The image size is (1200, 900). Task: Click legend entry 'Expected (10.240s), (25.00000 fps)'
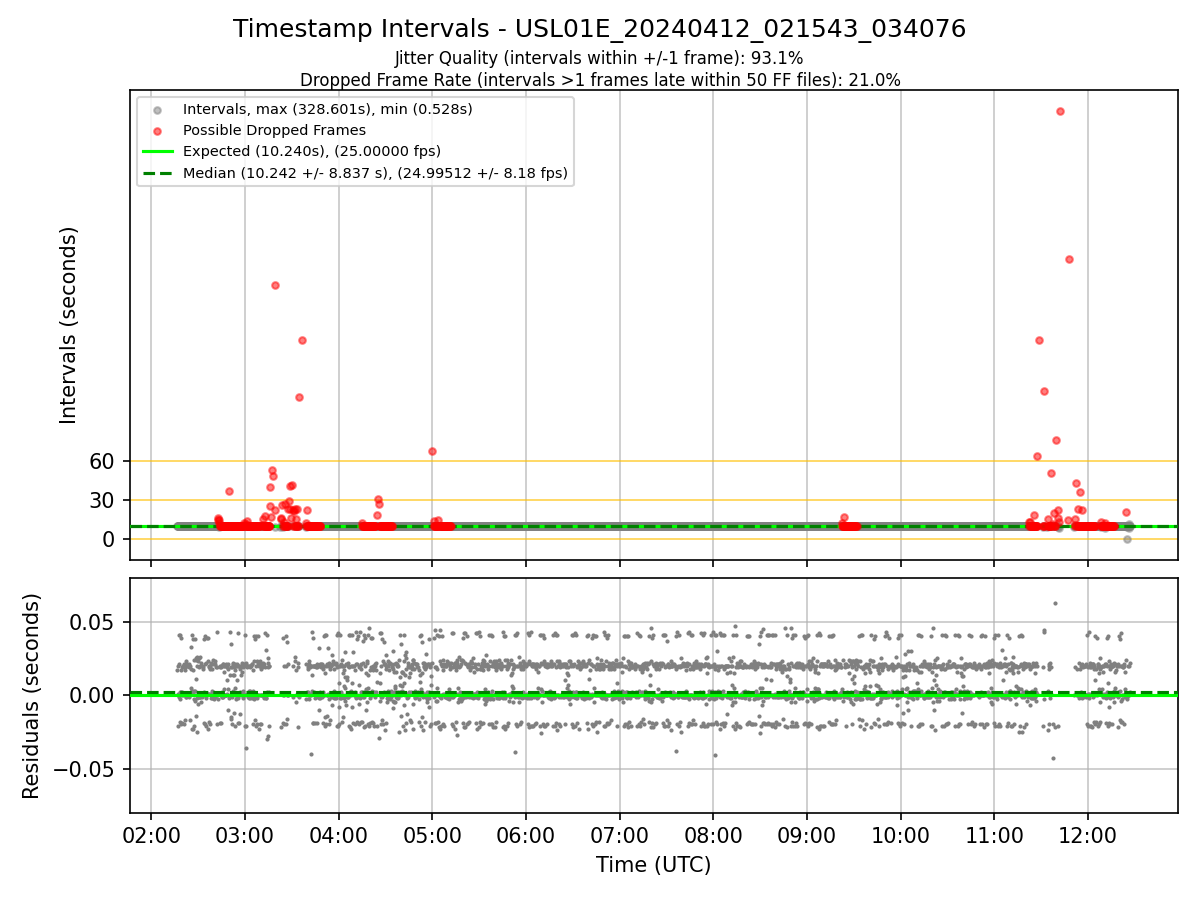pyautogui.click(x=312, y=151)
